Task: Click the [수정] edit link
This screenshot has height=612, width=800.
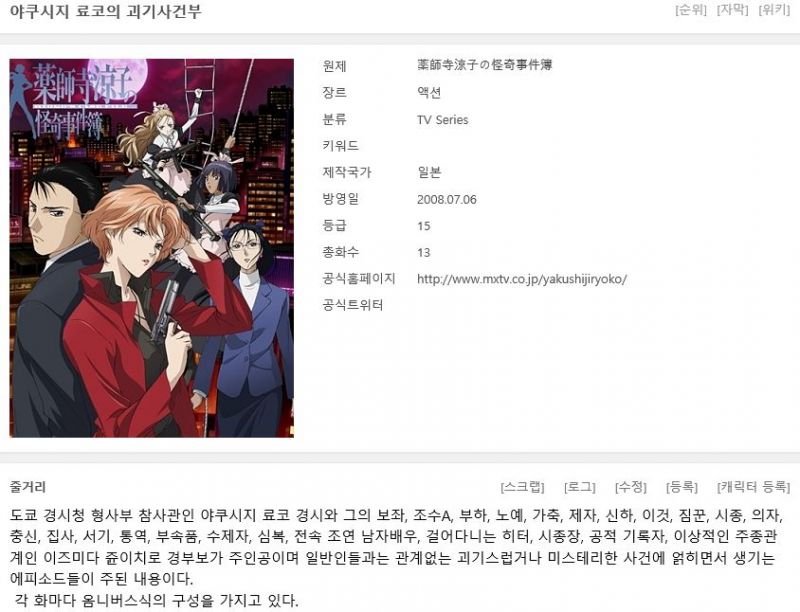Action: coord(631,487)
